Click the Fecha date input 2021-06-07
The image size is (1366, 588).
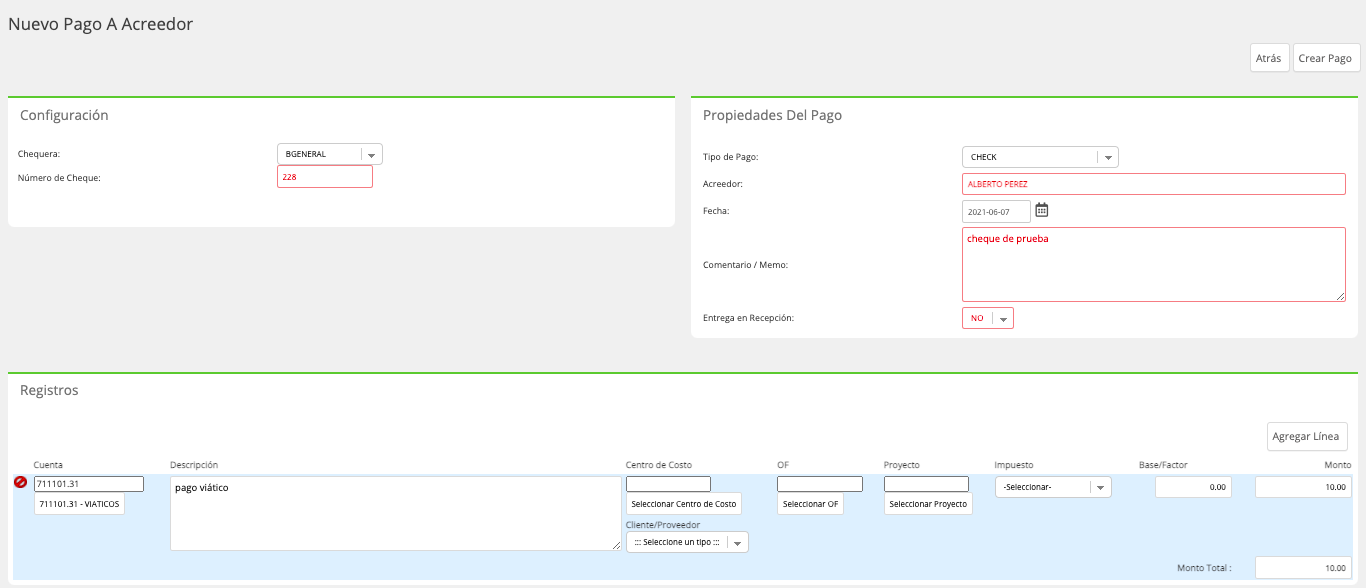[x=996, y=212]
